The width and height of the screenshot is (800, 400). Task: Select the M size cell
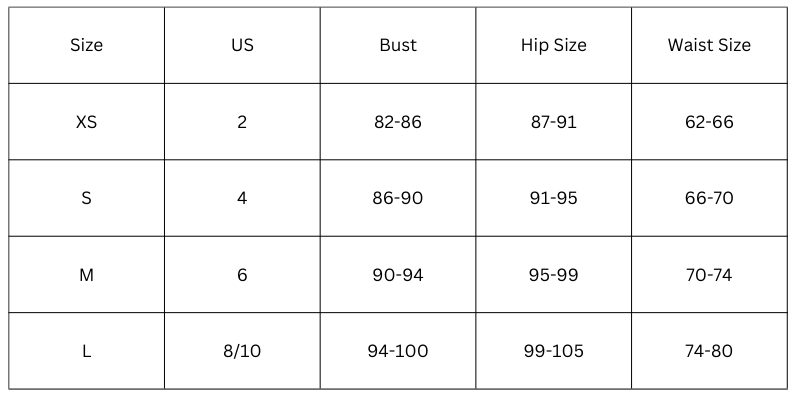click(x=86, y=275)
